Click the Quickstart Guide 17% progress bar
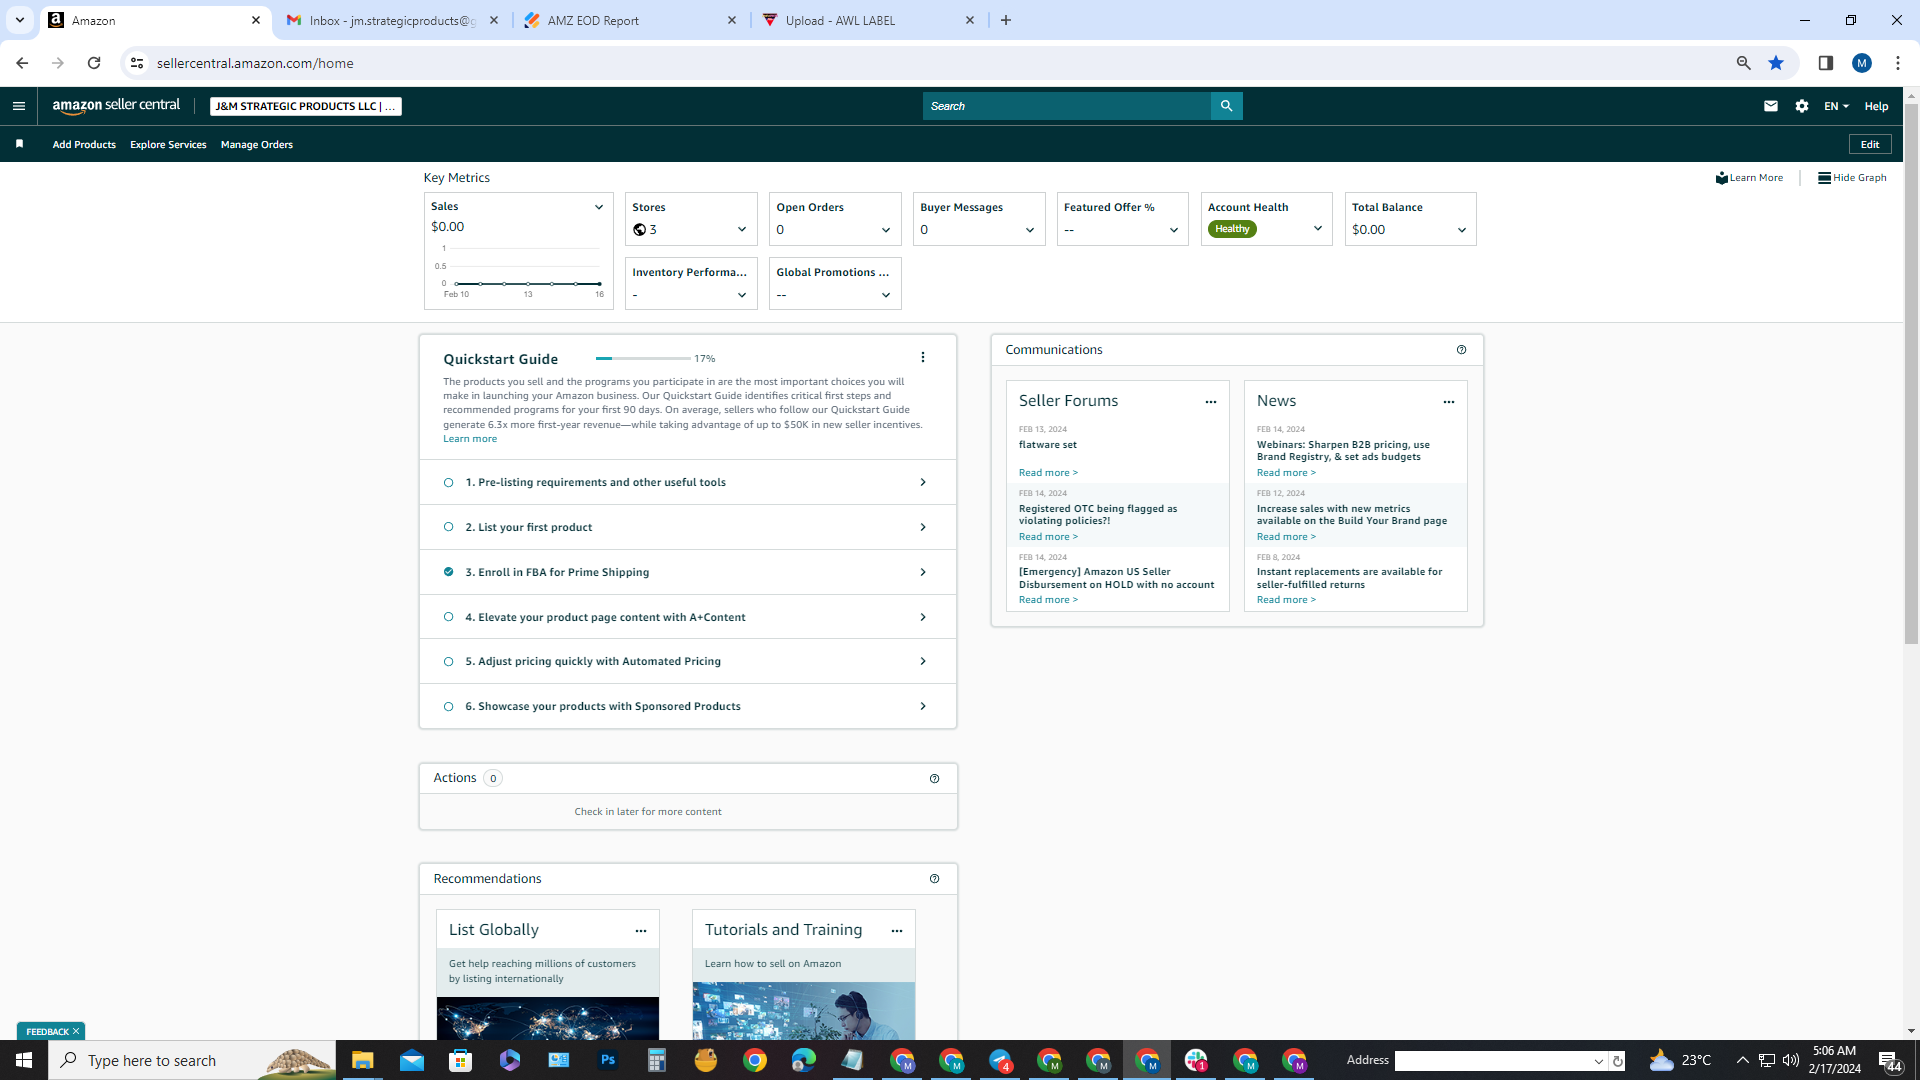Image resolution: width=1920 pixels, height=1080 pixels. point(643,358)
